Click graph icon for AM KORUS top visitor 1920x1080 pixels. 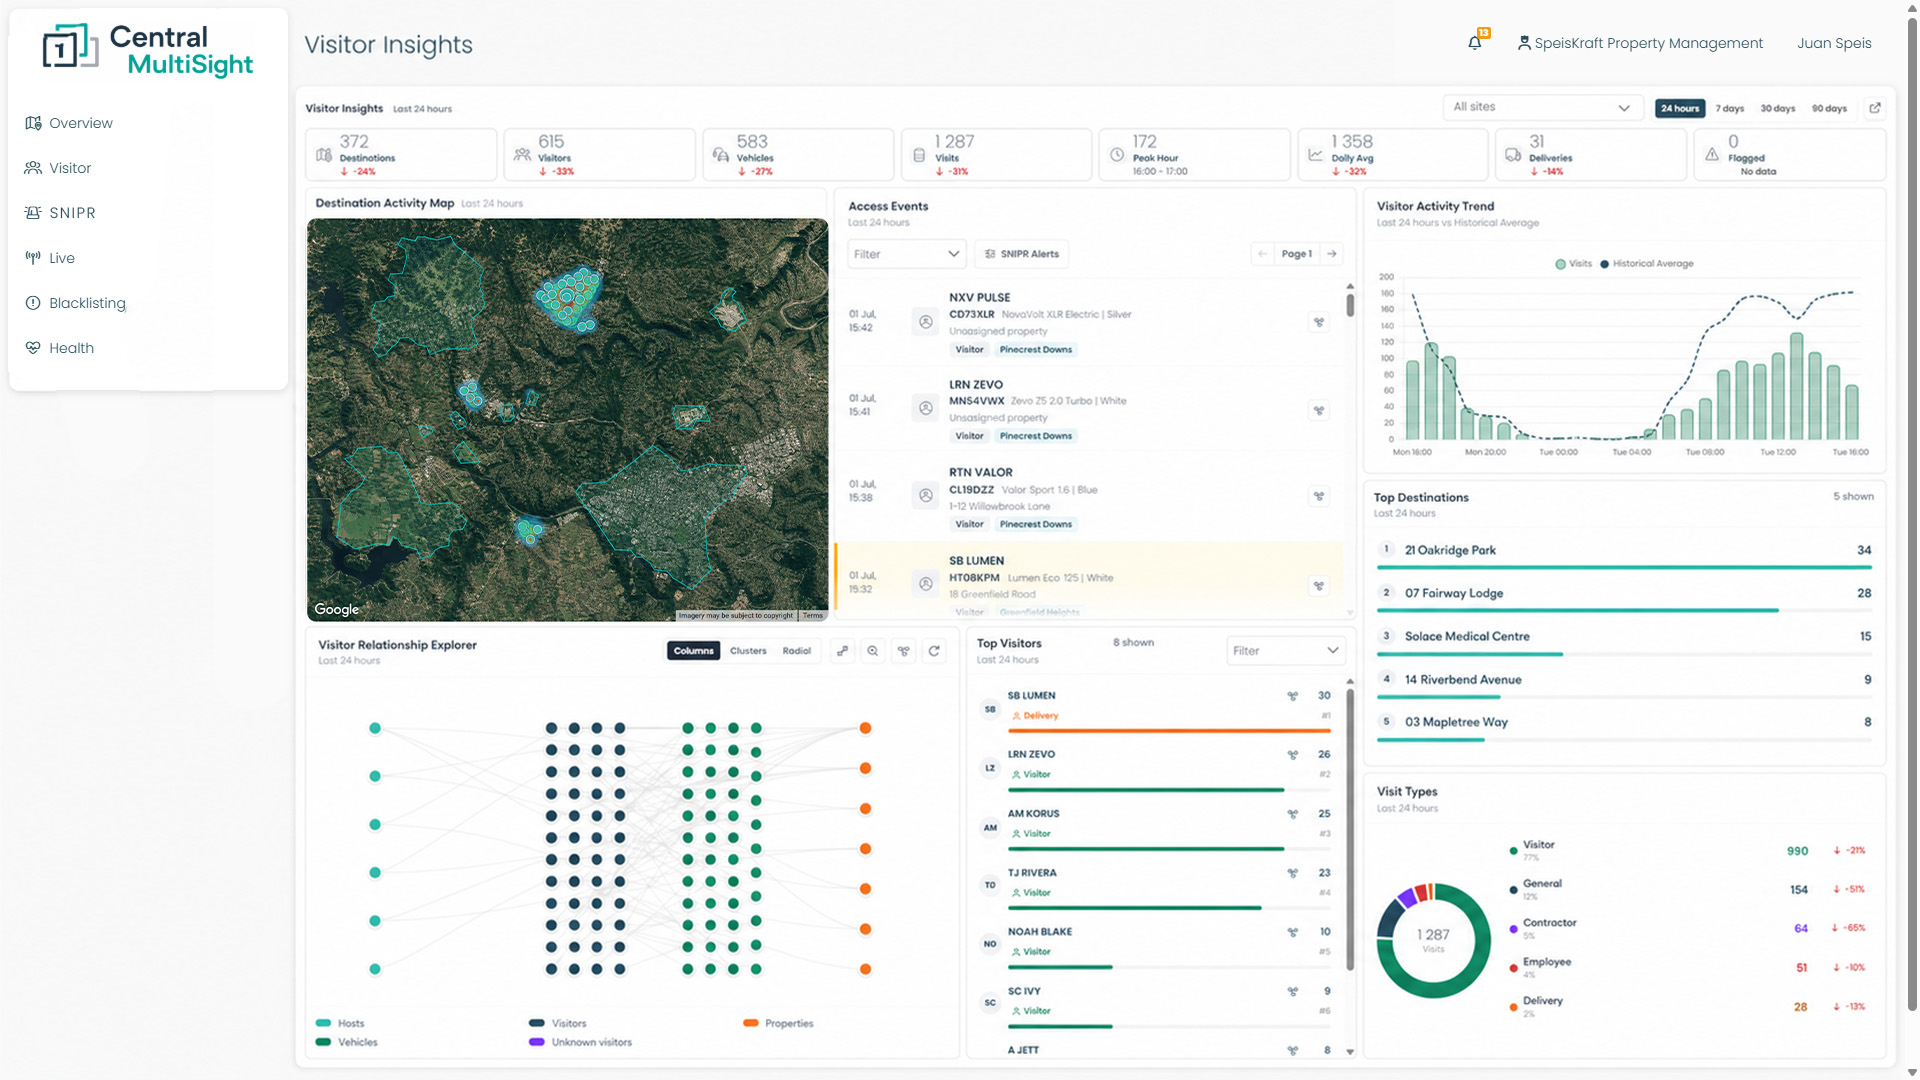pyautogui.click(x=1292, y=814)
